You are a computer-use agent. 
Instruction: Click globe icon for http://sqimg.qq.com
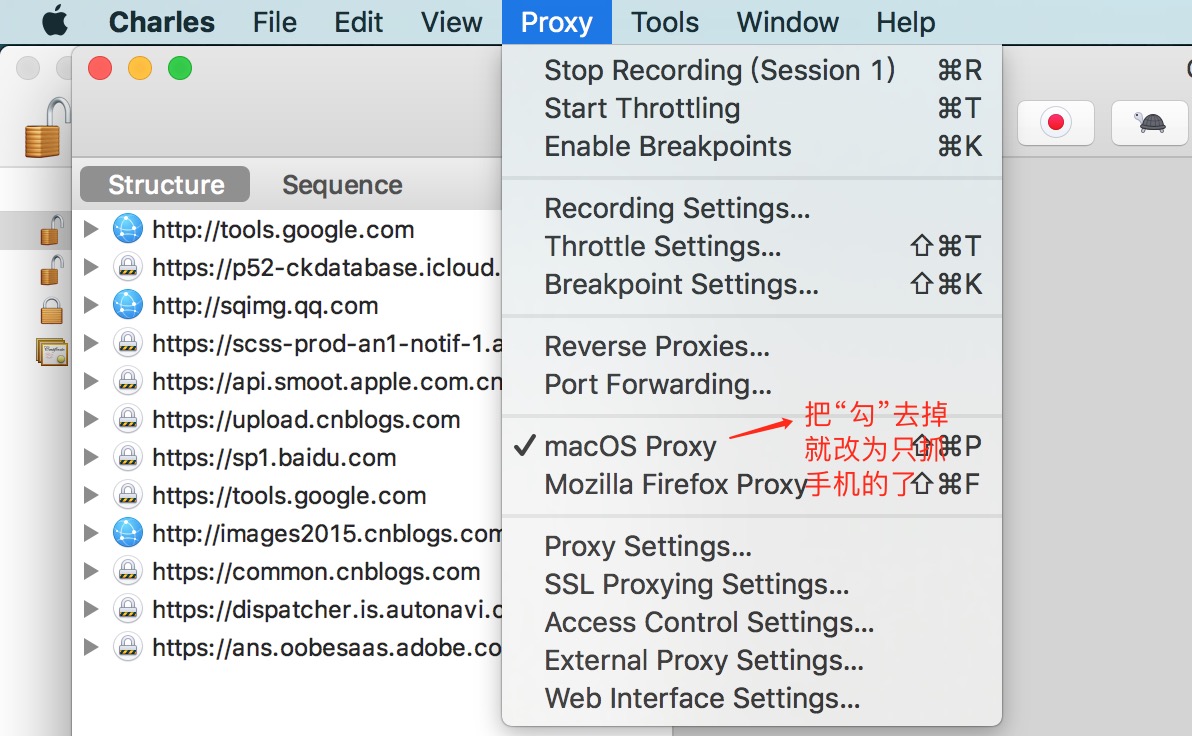[128, 305]
